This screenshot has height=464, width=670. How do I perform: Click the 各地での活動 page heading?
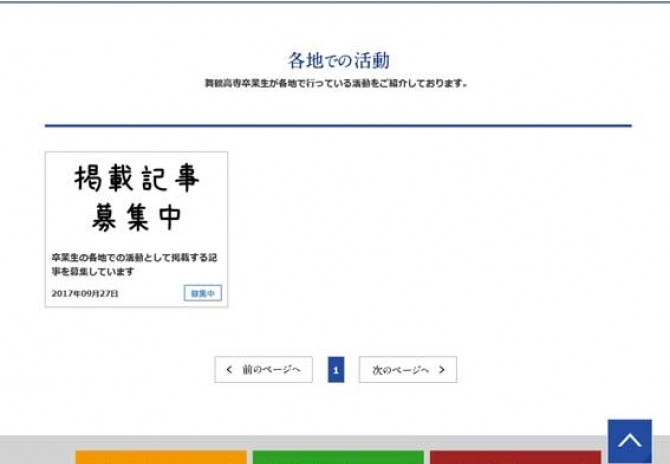click(x=338, y=60)
